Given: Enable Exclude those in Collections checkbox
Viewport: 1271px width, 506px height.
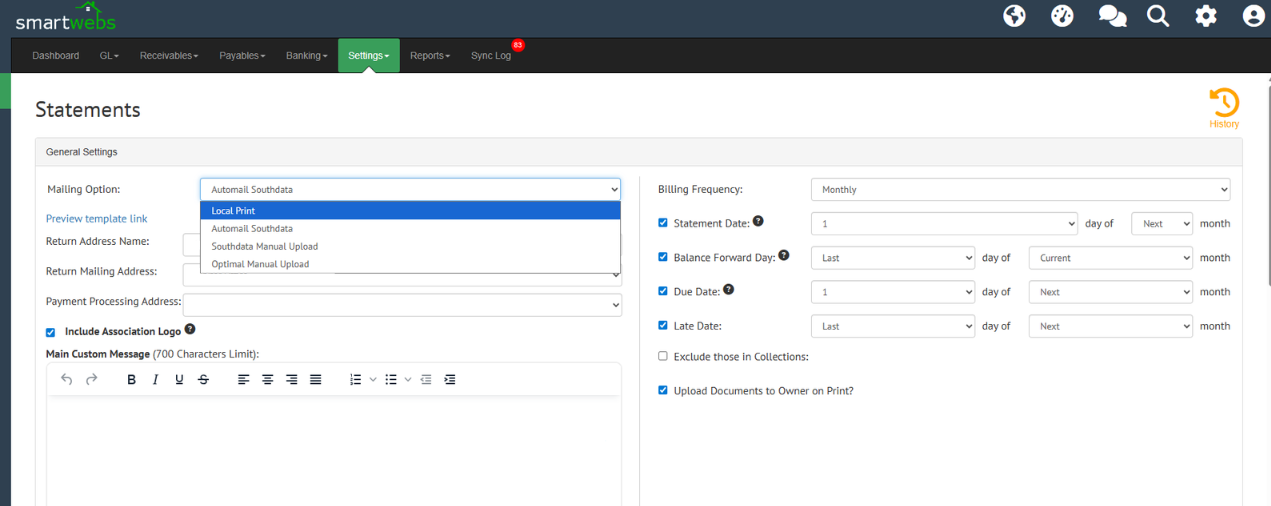Looking at the screenshot, I should click(663, 356).
